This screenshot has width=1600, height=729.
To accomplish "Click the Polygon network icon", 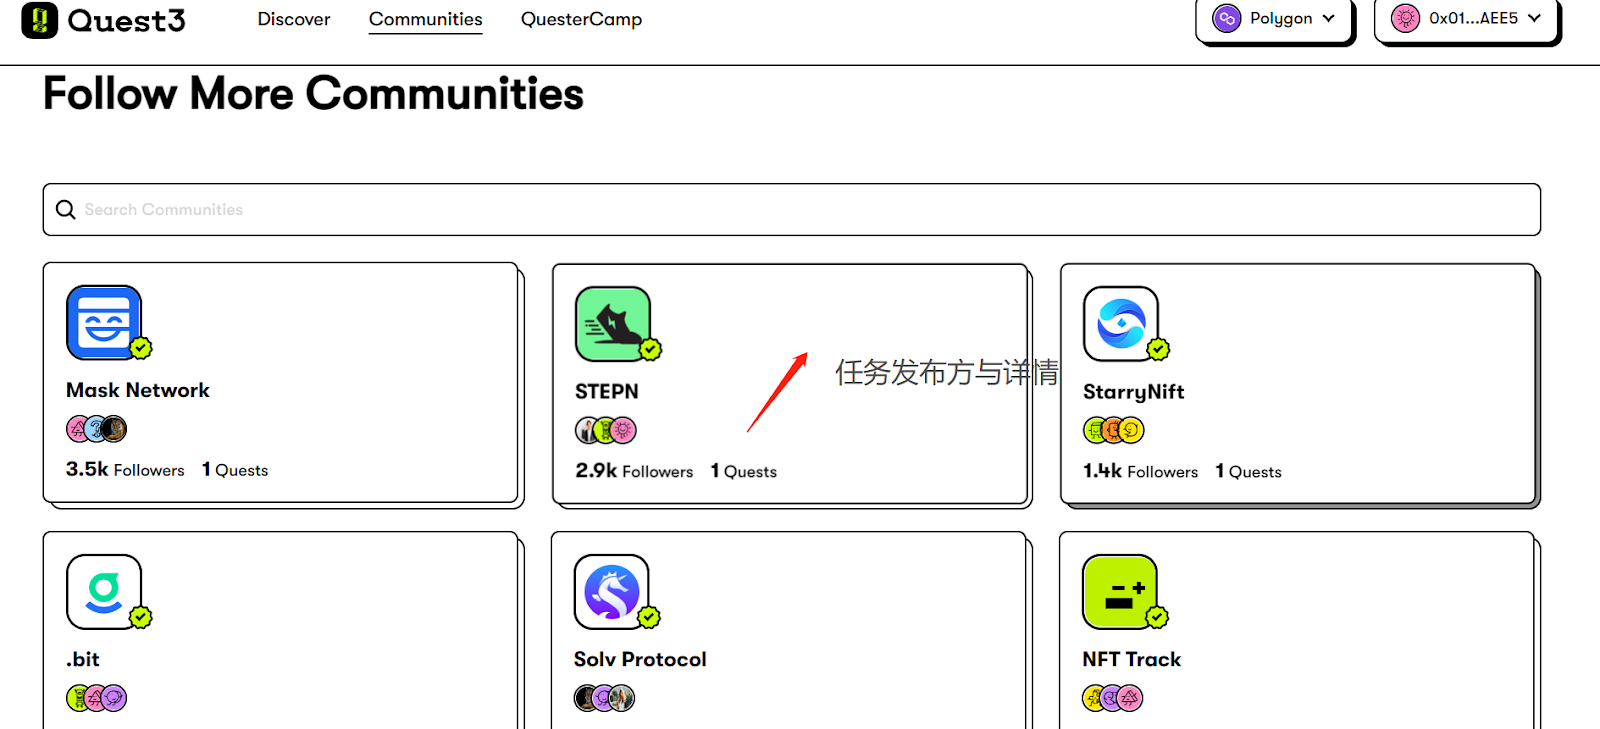I will pos(1226,18).
